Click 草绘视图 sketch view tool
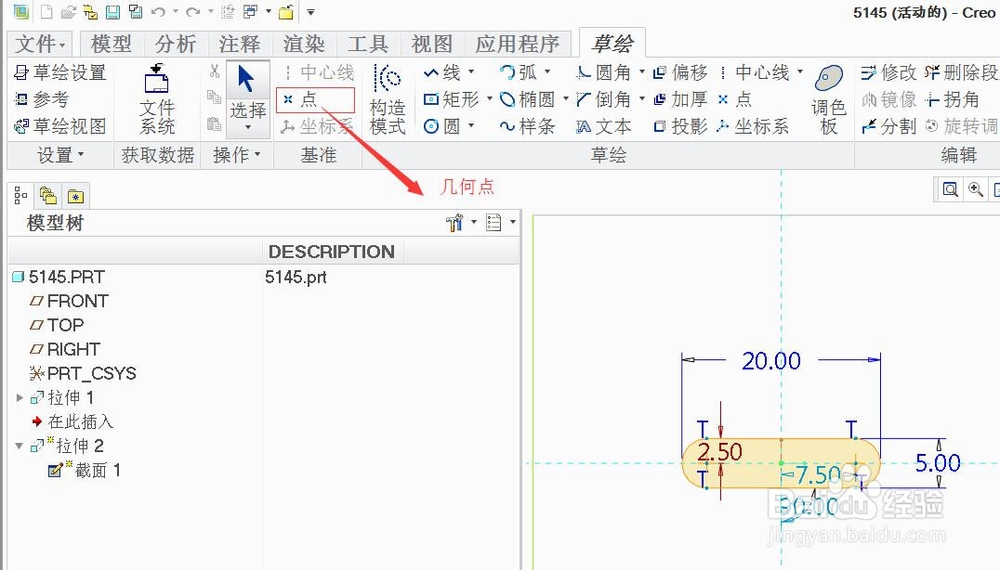Screen dimensions: 1000x570 click(x=60, y=126)
